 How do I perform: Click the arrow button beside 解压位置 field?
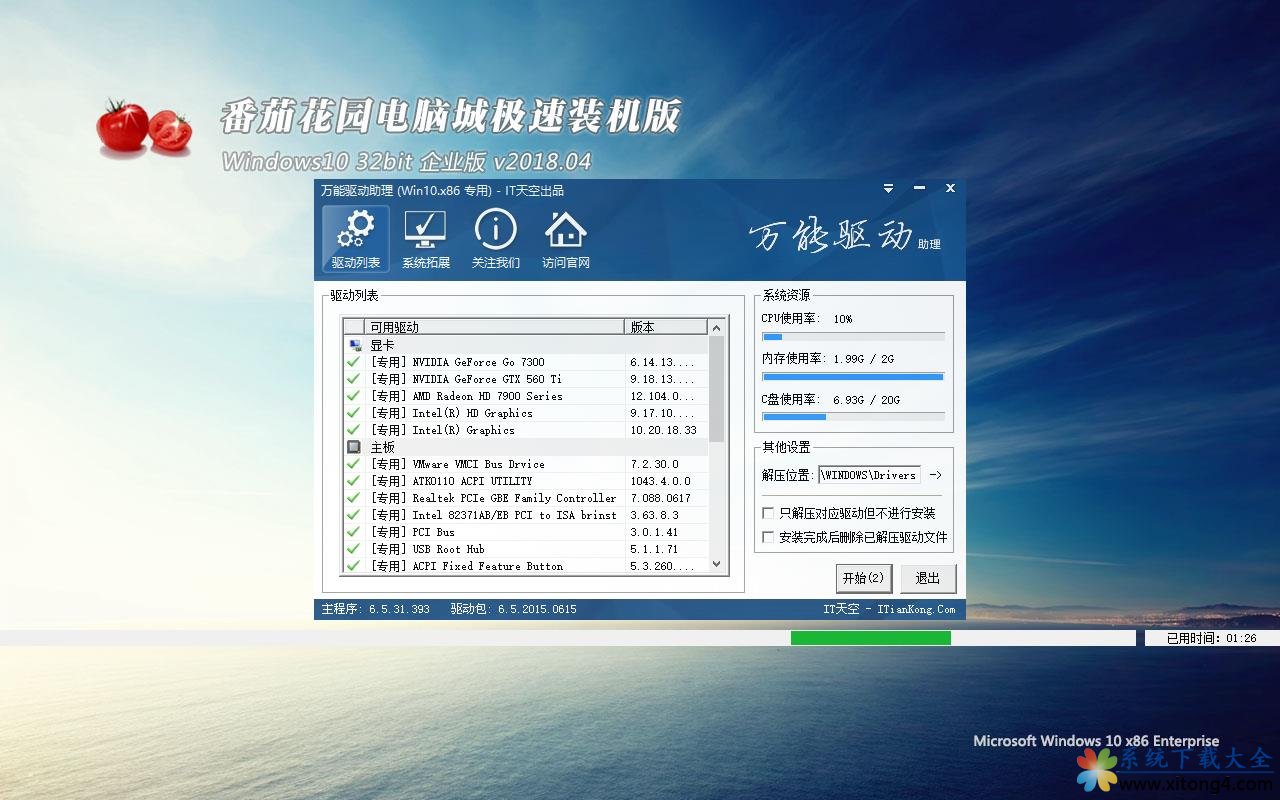(x=935, y=475)
